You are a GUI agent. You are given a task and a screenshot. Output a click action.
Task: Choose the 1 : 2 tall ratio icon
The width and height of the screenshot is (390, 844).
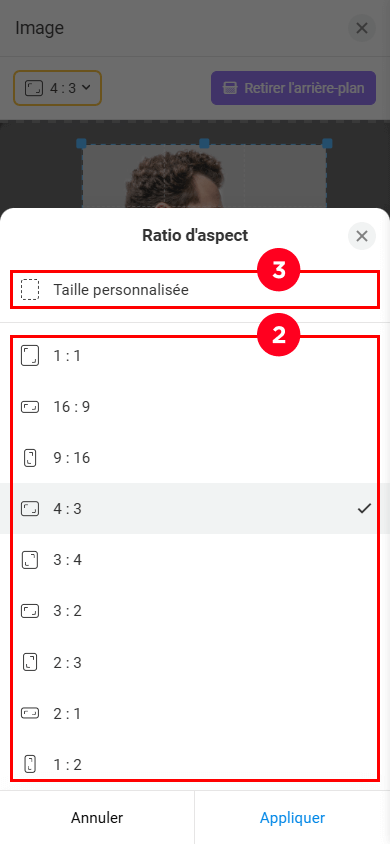[30, 764]
